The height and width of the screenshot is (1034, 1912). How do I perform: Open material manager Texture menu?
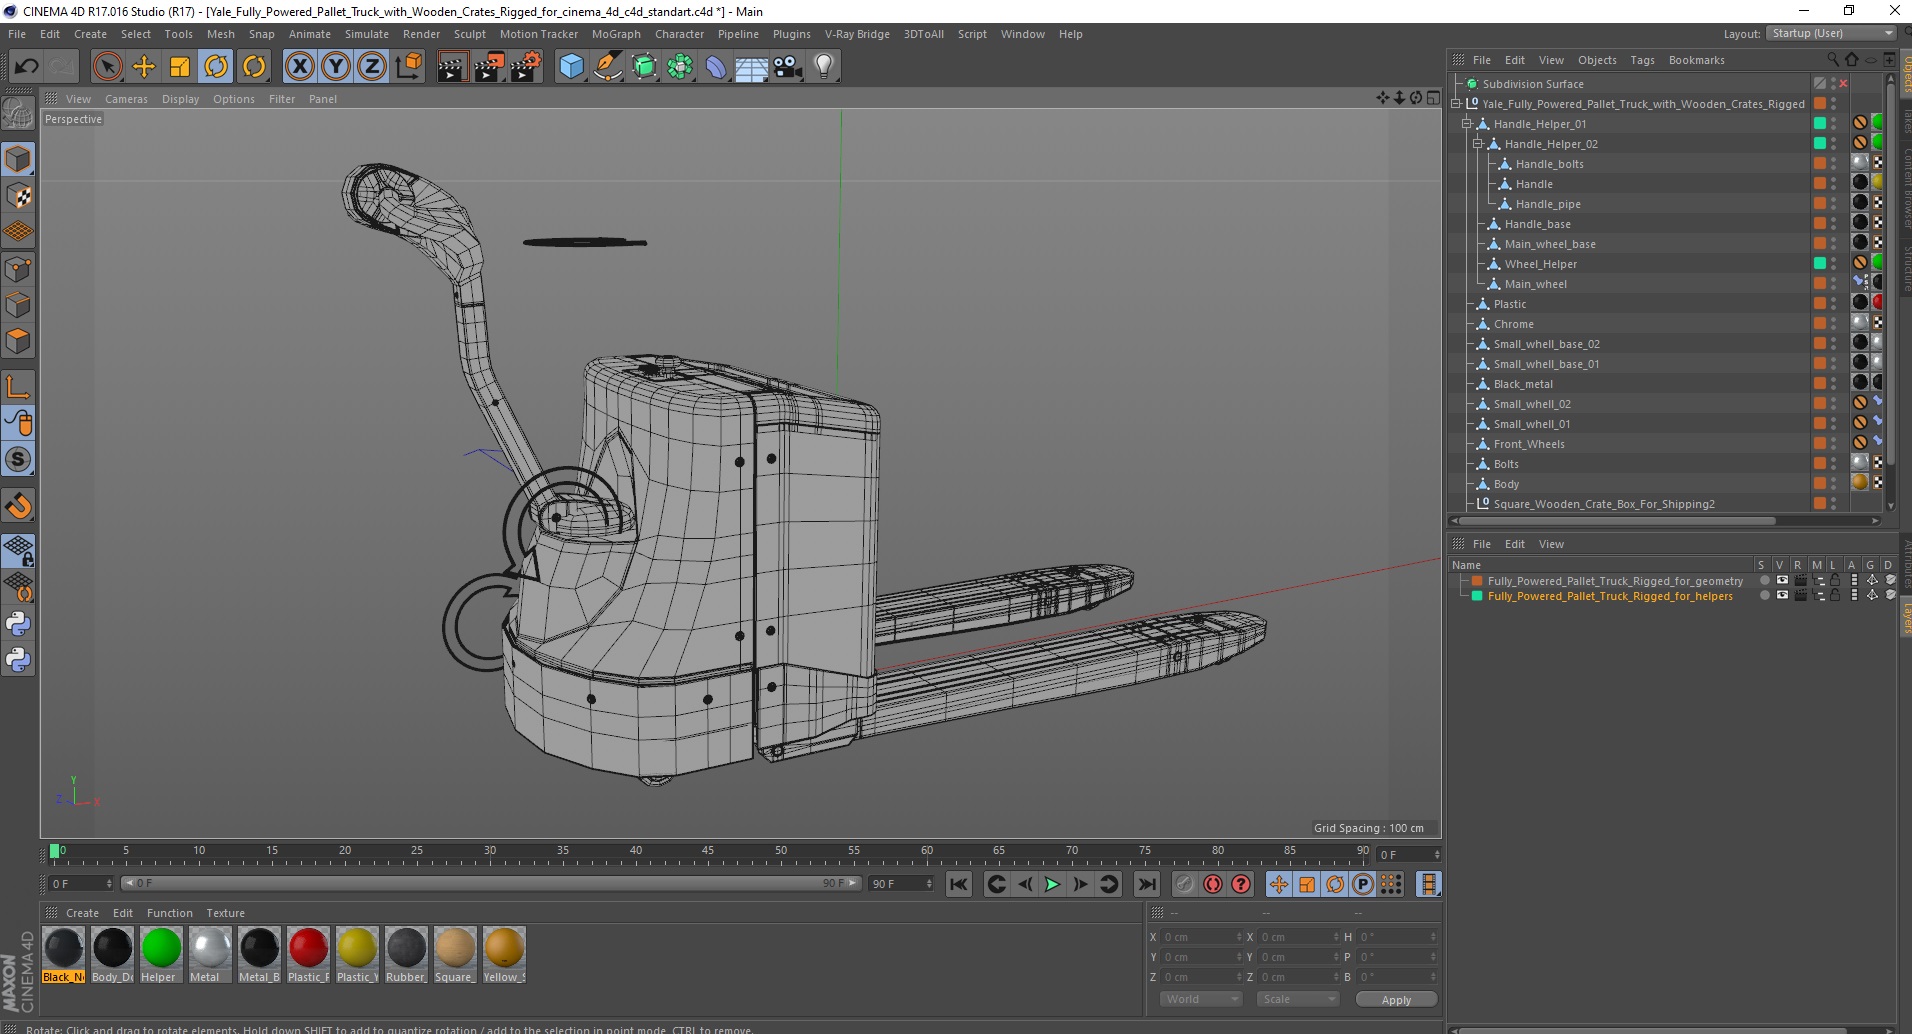tap(225, 913)
